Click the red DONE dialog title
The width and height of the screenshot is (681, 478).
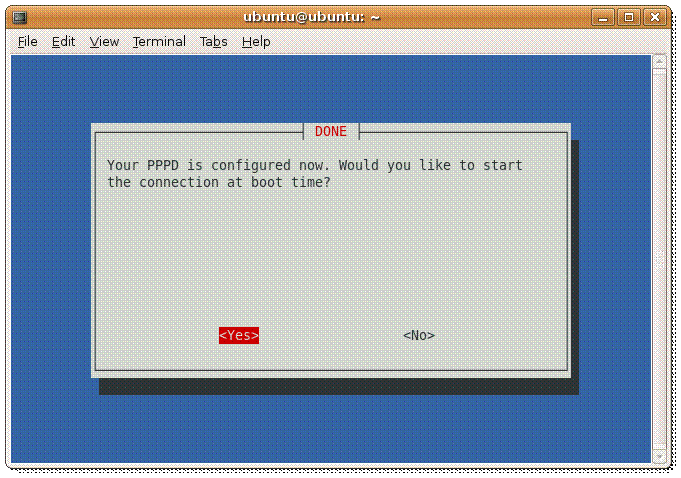coord(331,131)
